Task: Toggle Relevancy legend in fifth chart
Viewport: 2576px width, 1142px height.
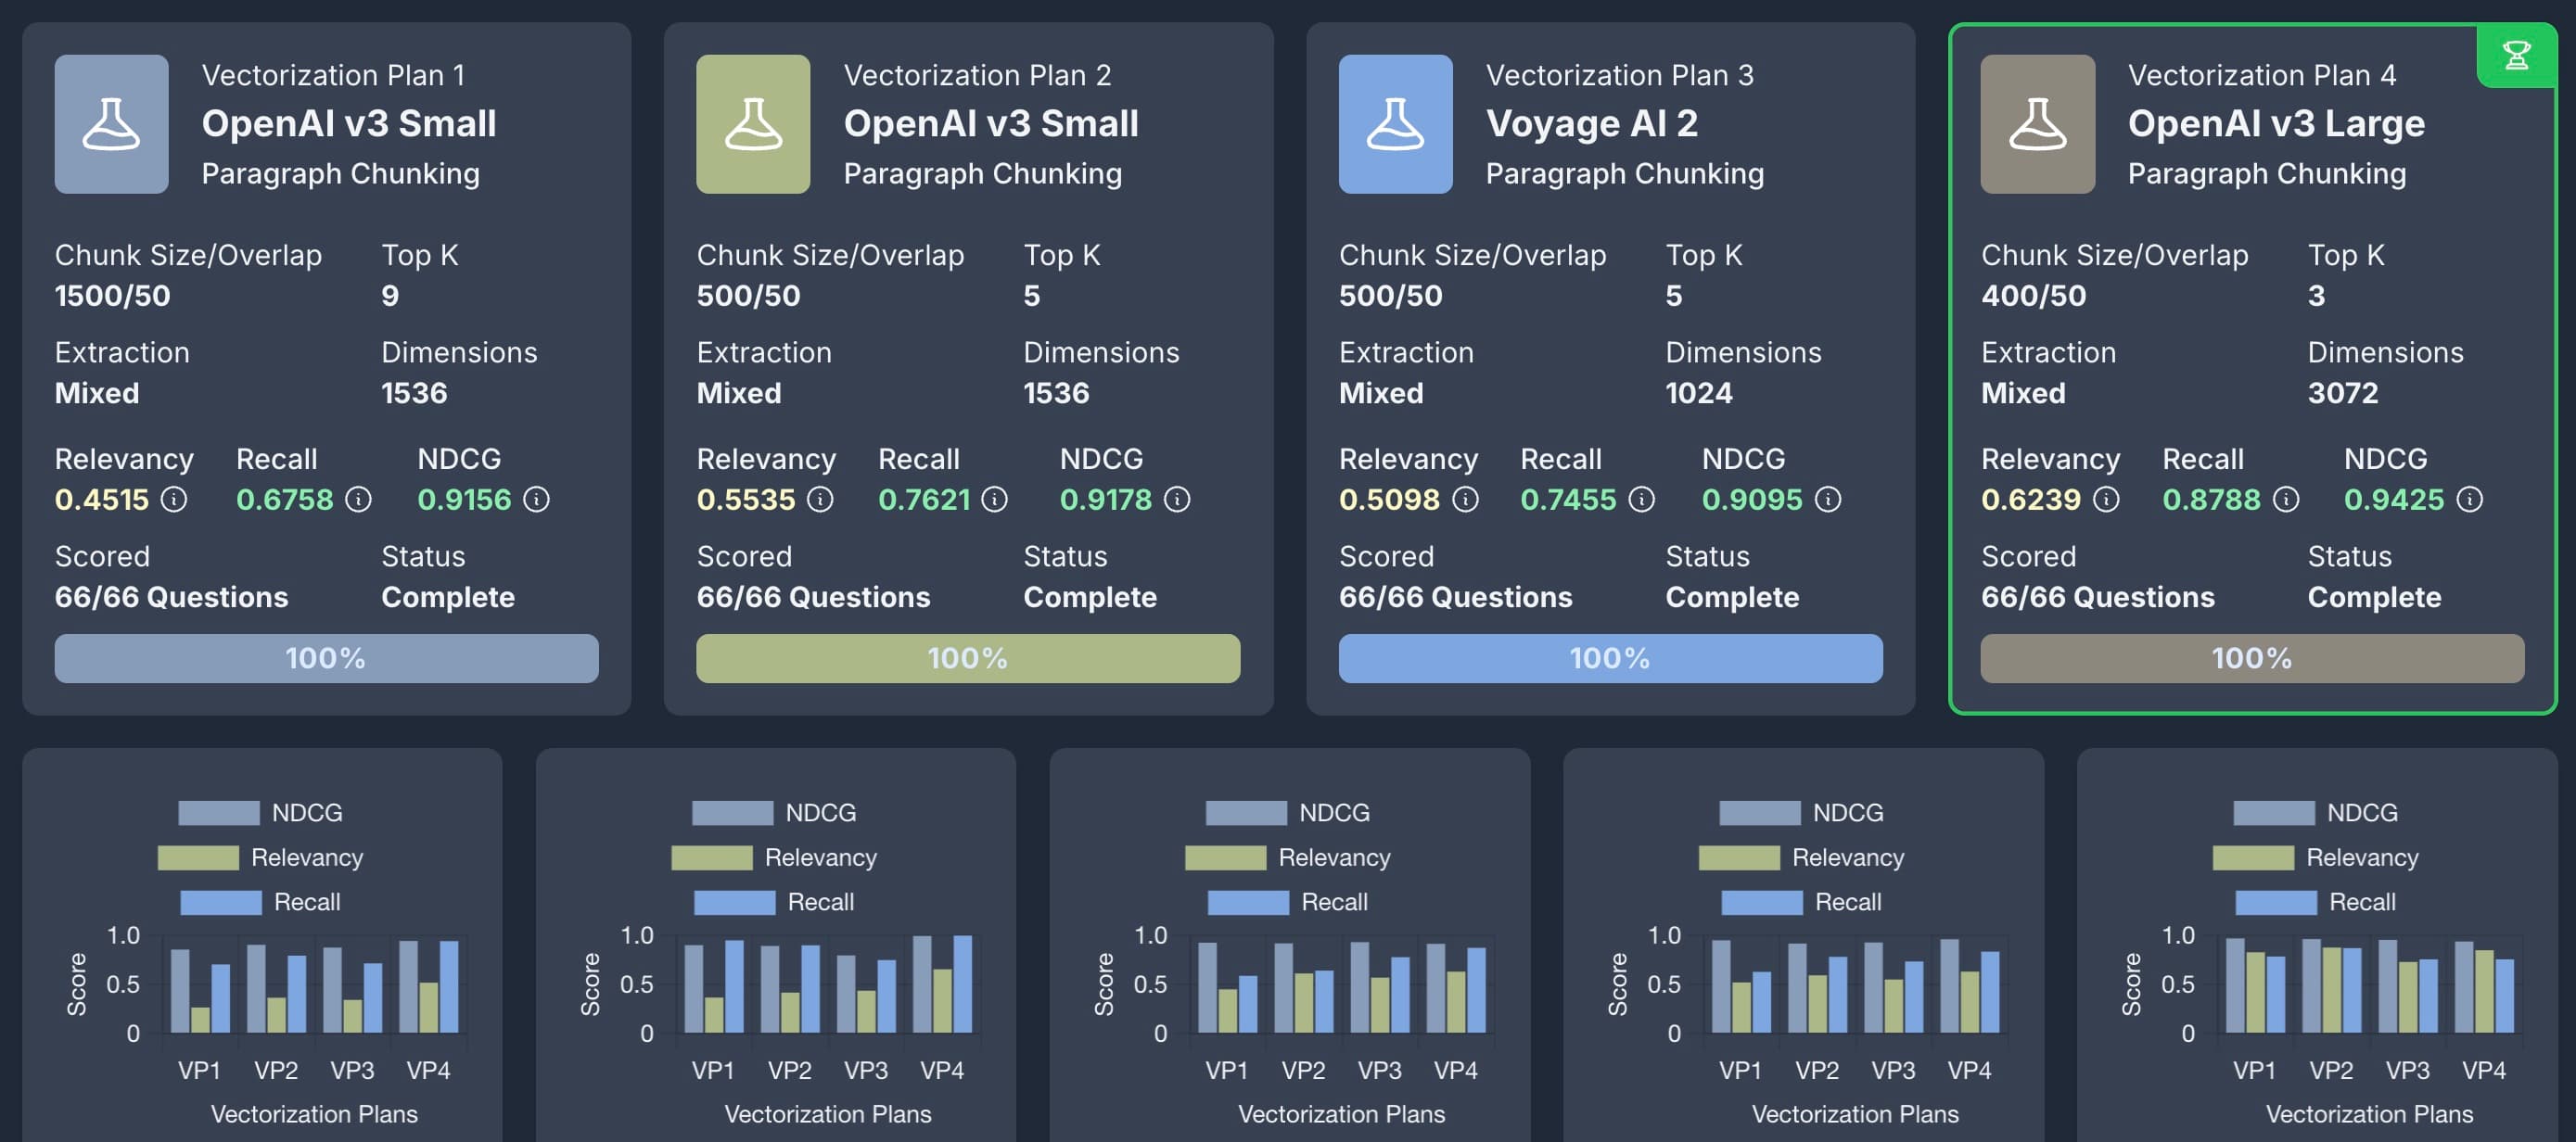Action: 2316,858
